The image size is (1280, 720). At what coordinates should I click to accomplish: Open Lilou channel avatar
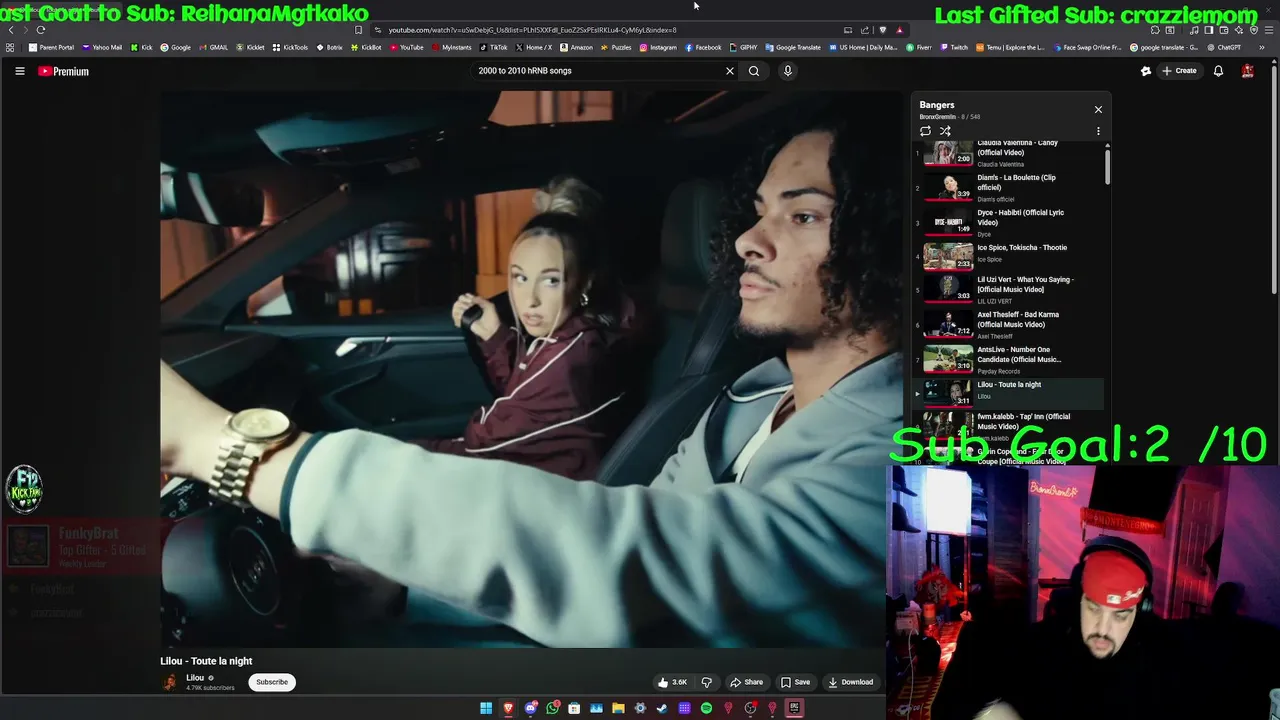coord(170,682)
